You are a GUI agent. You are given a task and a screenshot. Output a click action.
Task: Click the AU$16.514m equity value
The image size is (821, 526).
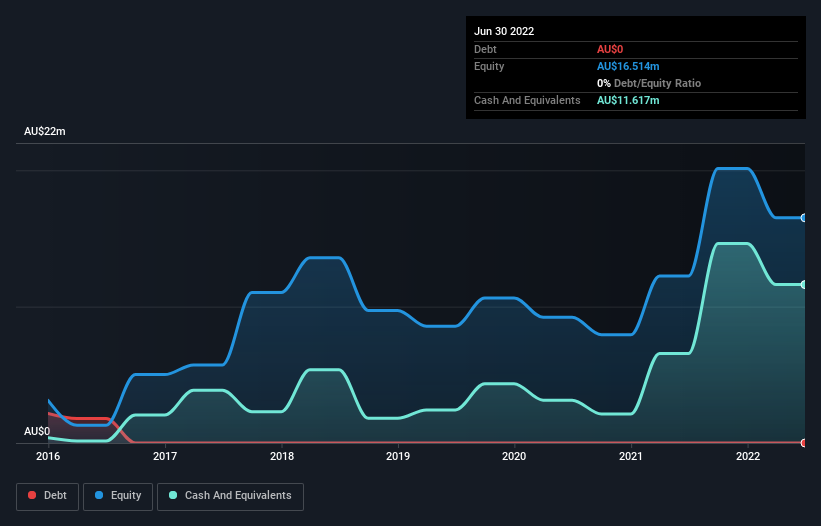pos(628,66)
